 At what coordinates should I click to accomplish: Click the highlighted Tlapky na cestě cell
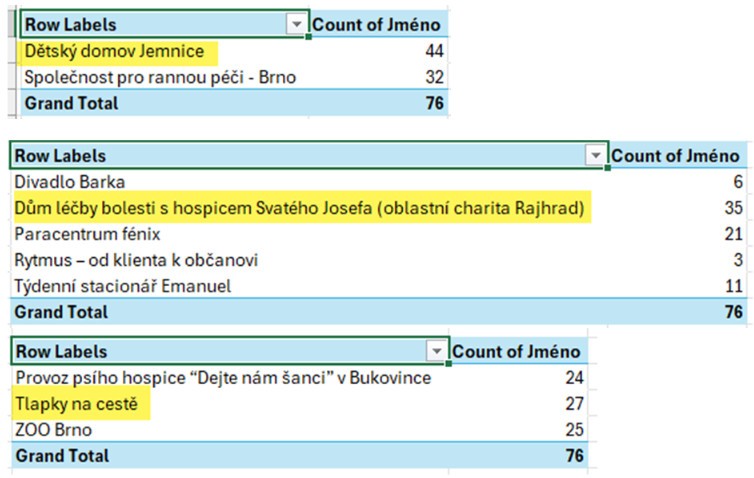pos(81,404)
